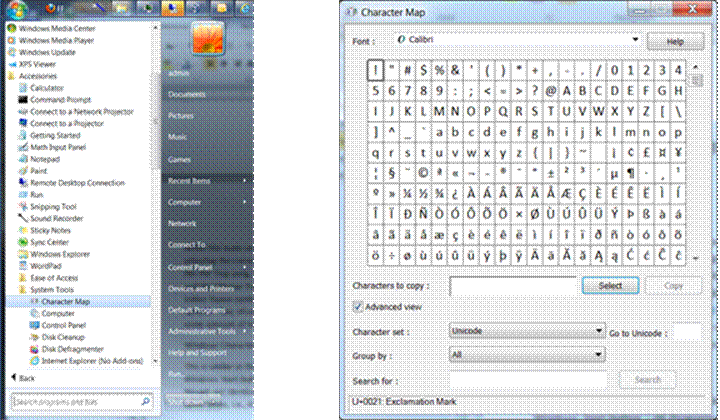
Task: Click the Select button
Action: [x=610, y=286]
